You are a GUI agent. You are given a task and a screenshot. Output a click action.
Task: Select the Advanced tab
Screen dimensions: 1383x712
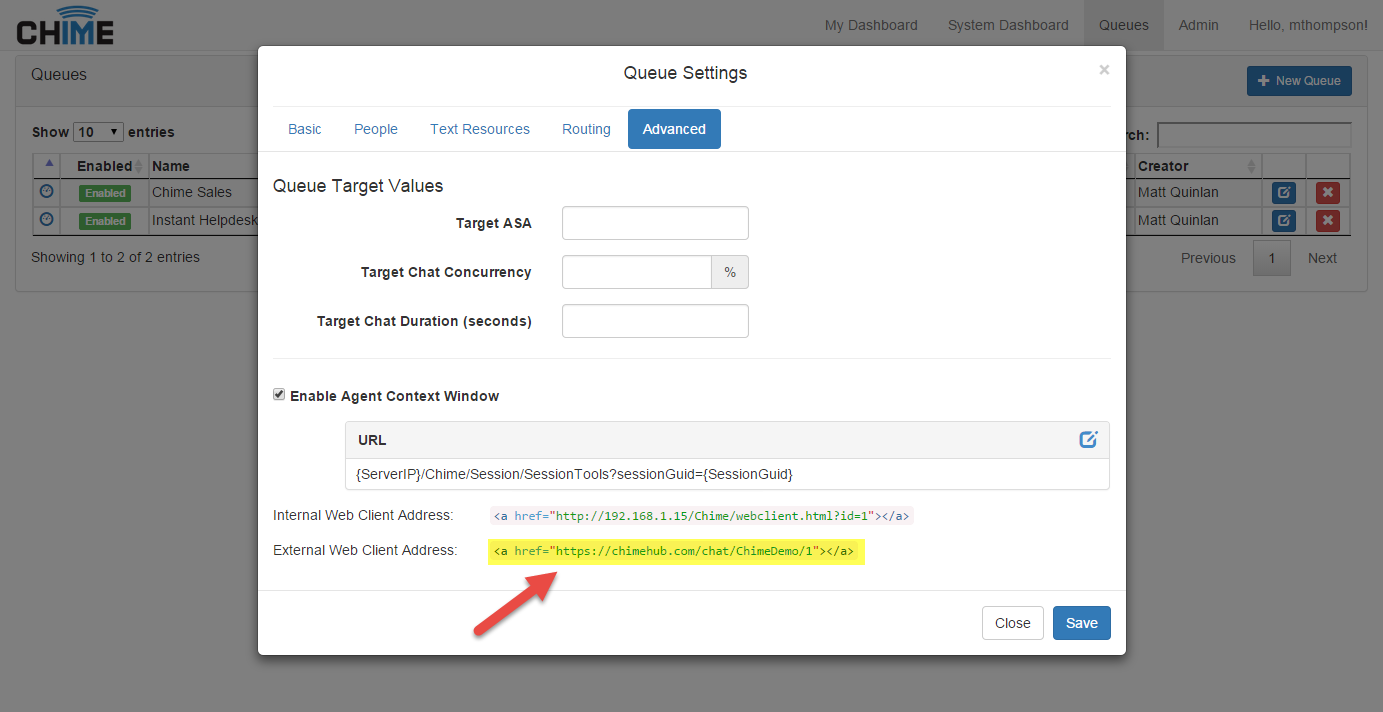tap(674, 129)
